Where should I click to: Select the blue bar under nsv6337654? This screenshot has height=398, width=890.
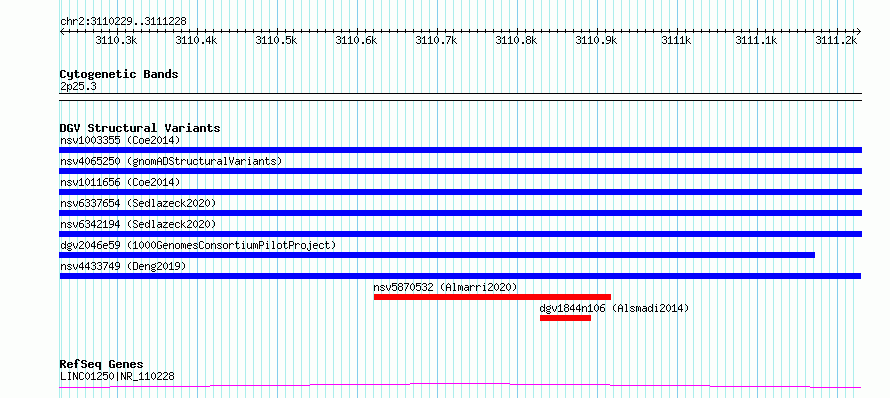click(461, 213)
